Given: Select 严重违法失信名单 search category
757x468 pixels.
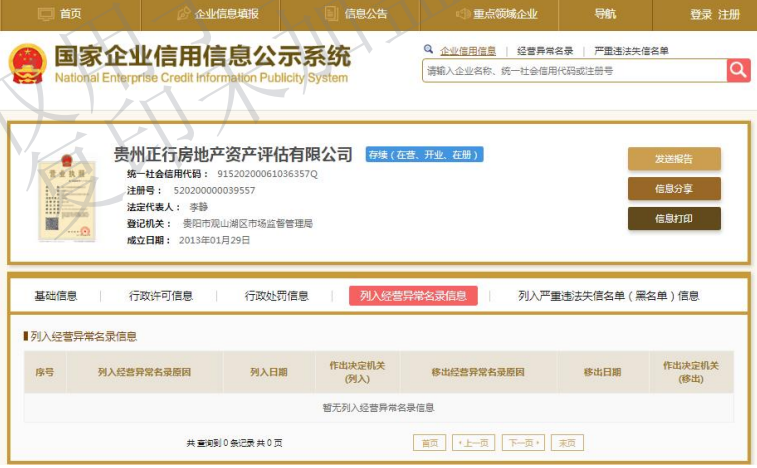Looking at the screenshot, I should pyautogui.click(x=631, y=50).
